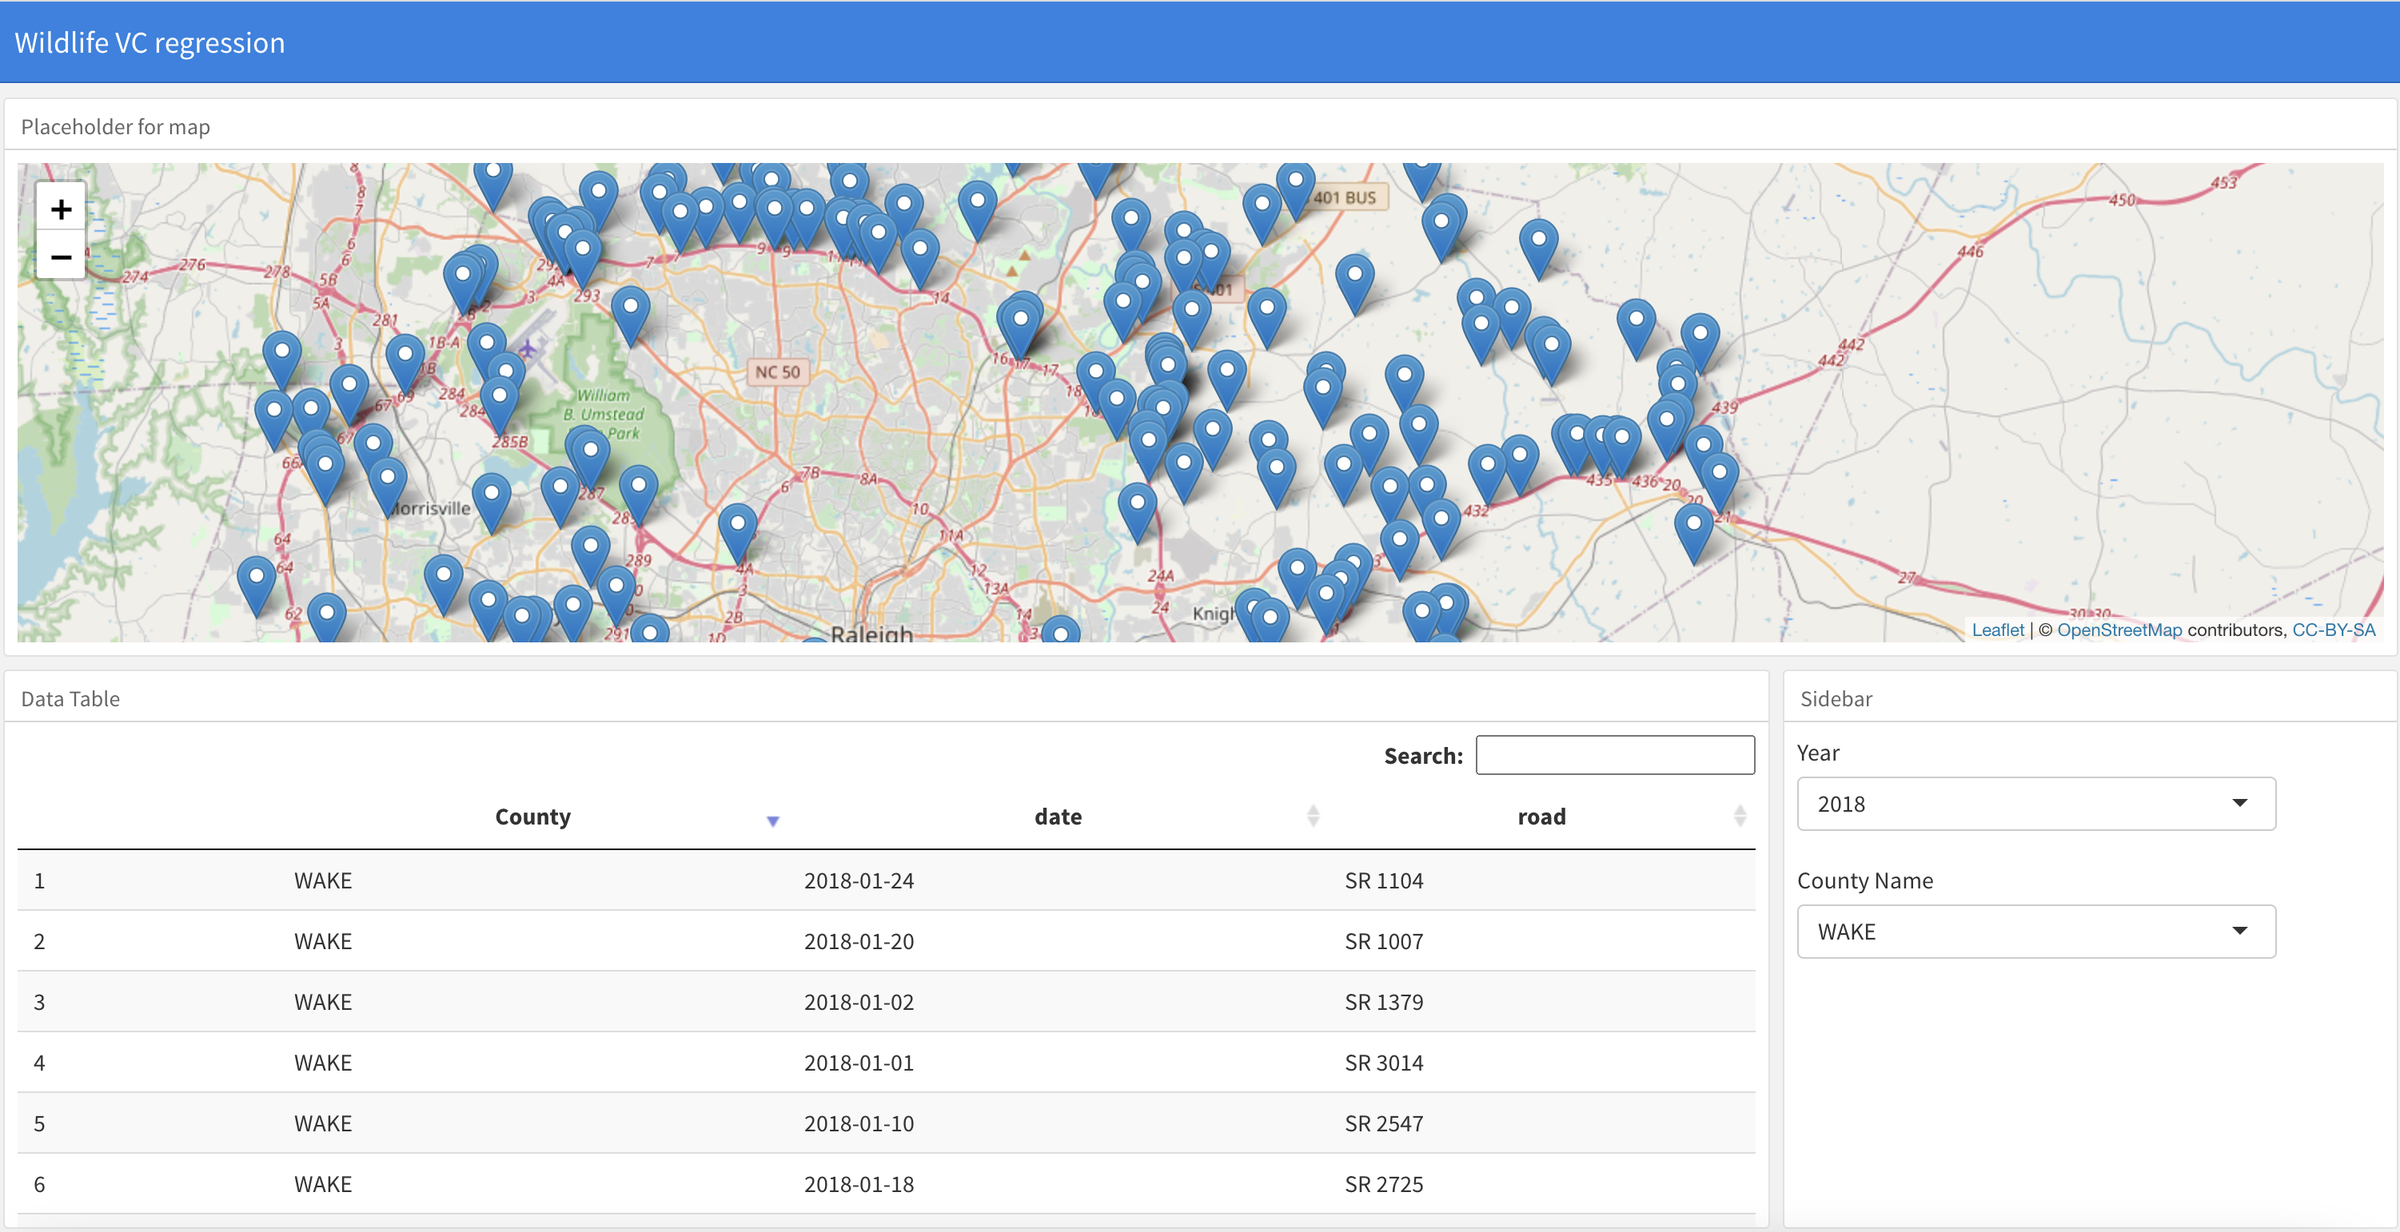Click the Year dropdown arrow
This screenshot has height=1232, width=2400.
[2239, 804]
